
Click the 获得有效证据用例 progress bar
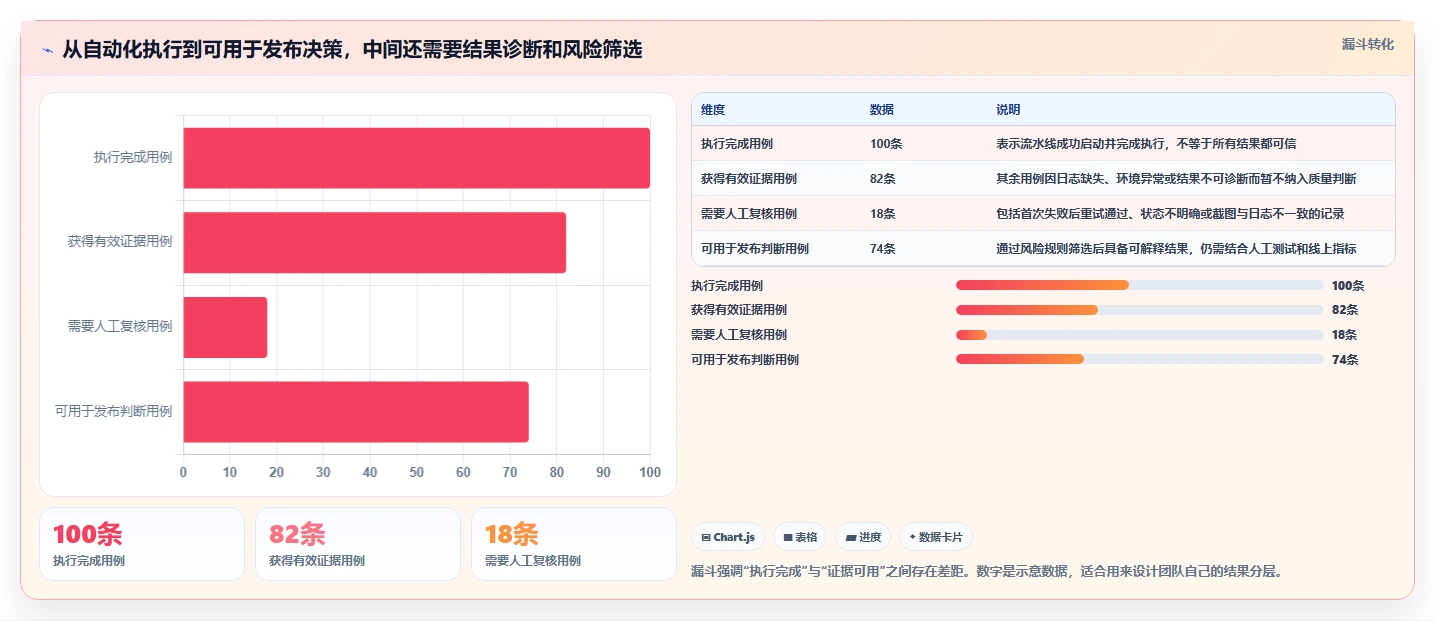click(1140, 310)
